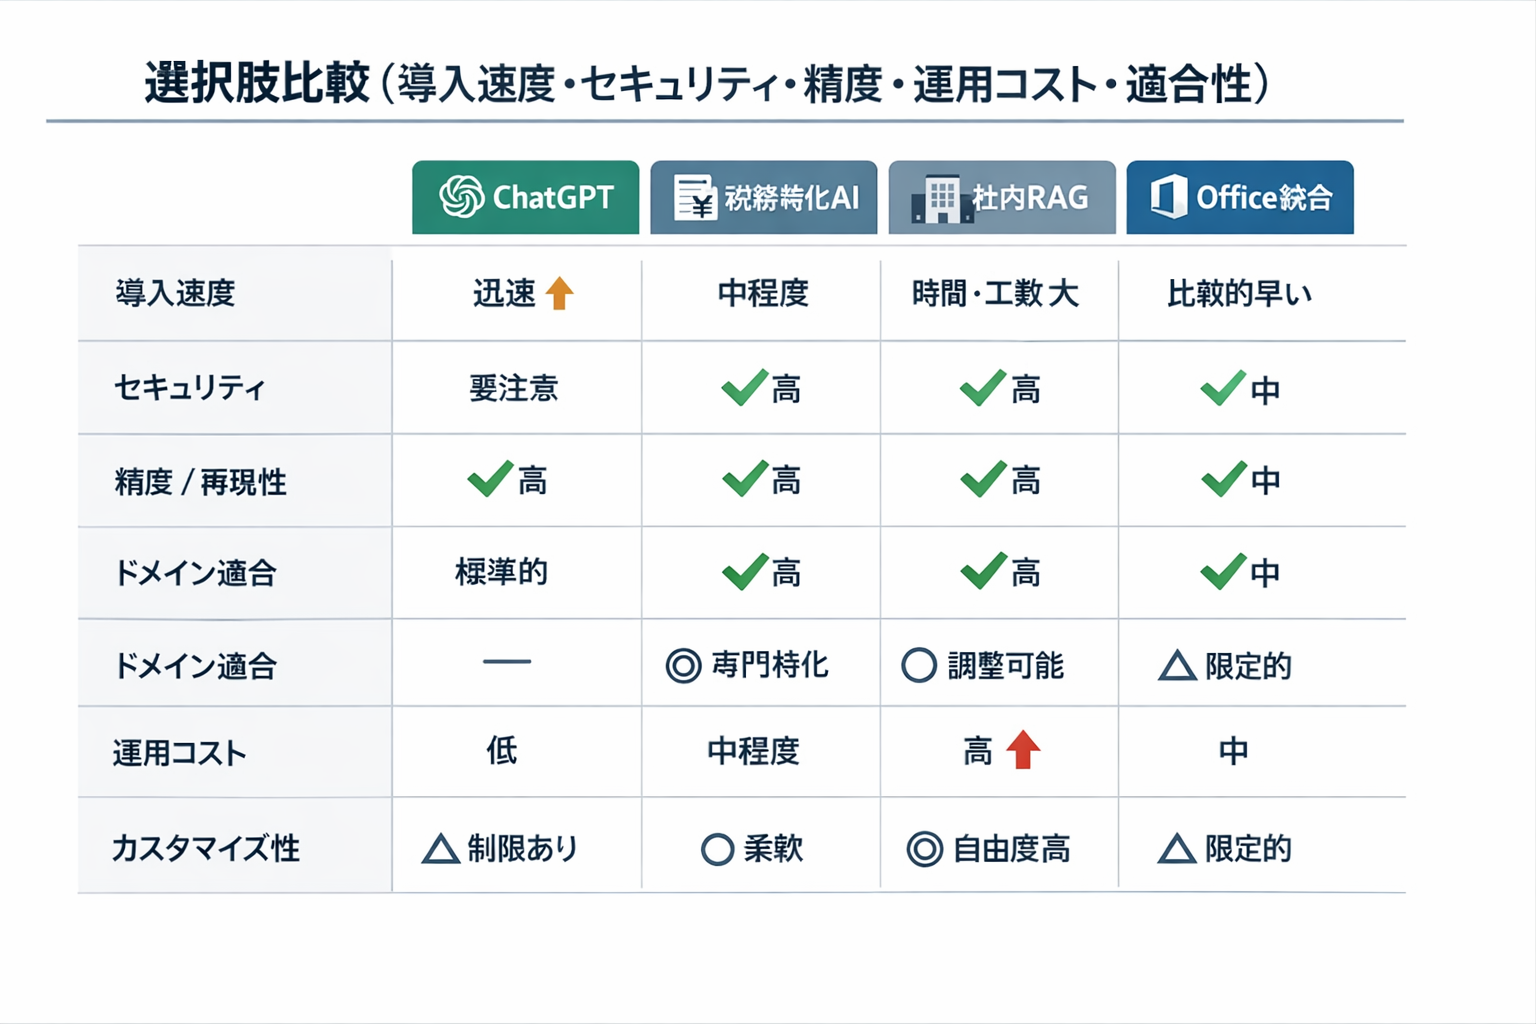Click the yen document icon in 税務特化AI header
The image size is (1536, 1024).
695,197
